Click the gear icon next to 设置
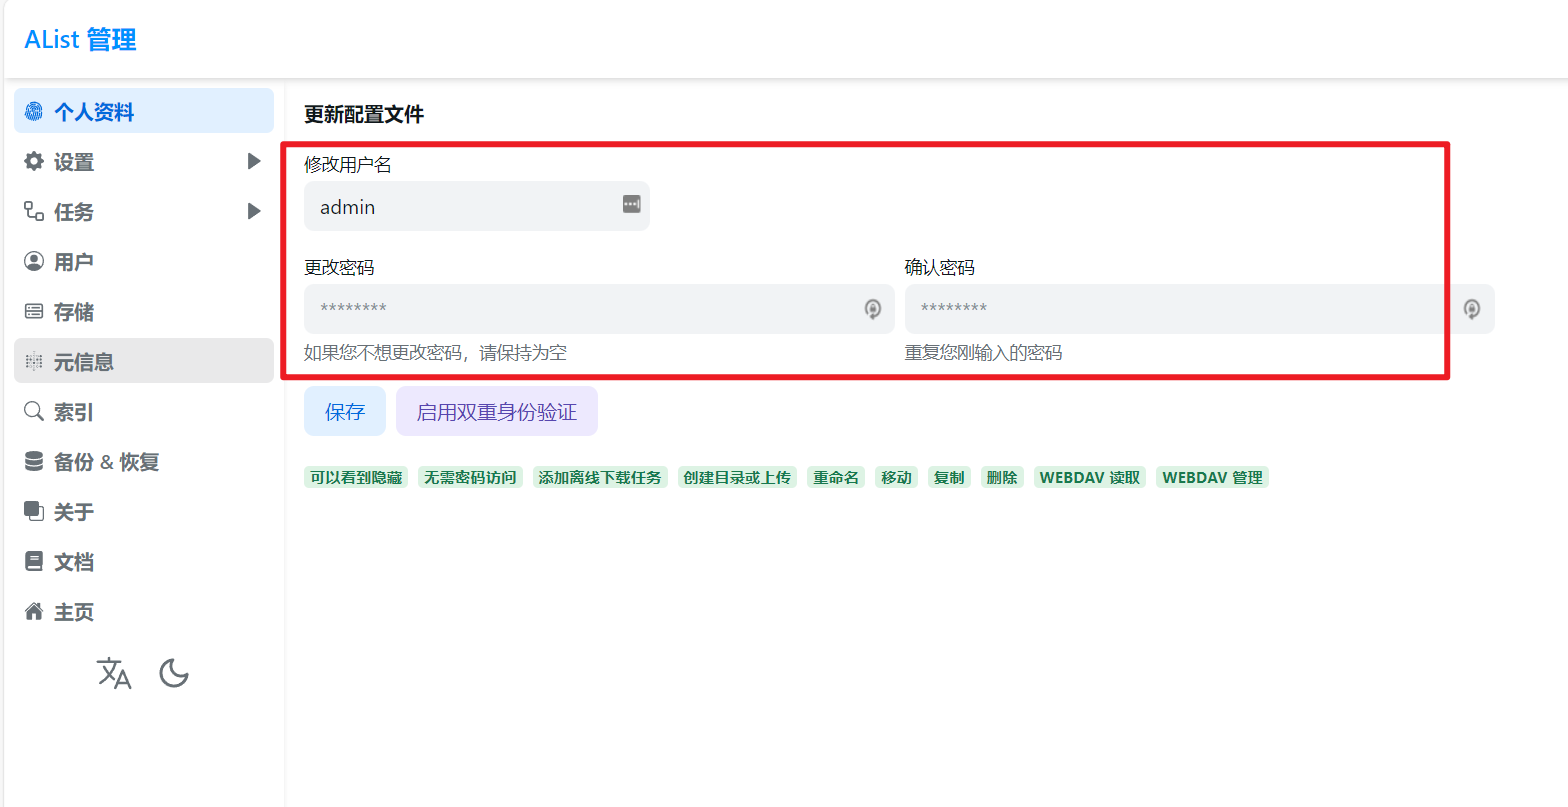Image resolution: width=1568 pixels, height=807 pixels. pyautogui.click(x=34, y=161)
